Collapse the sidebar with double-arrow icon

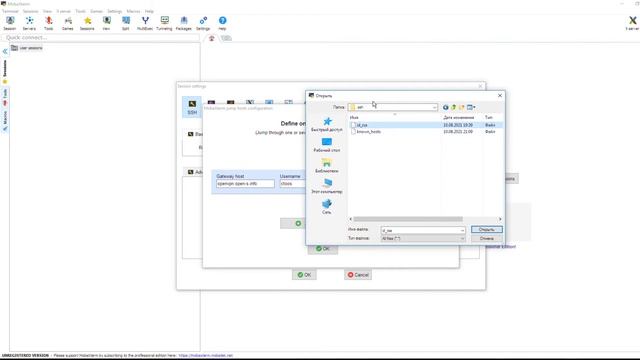point(5,51)
